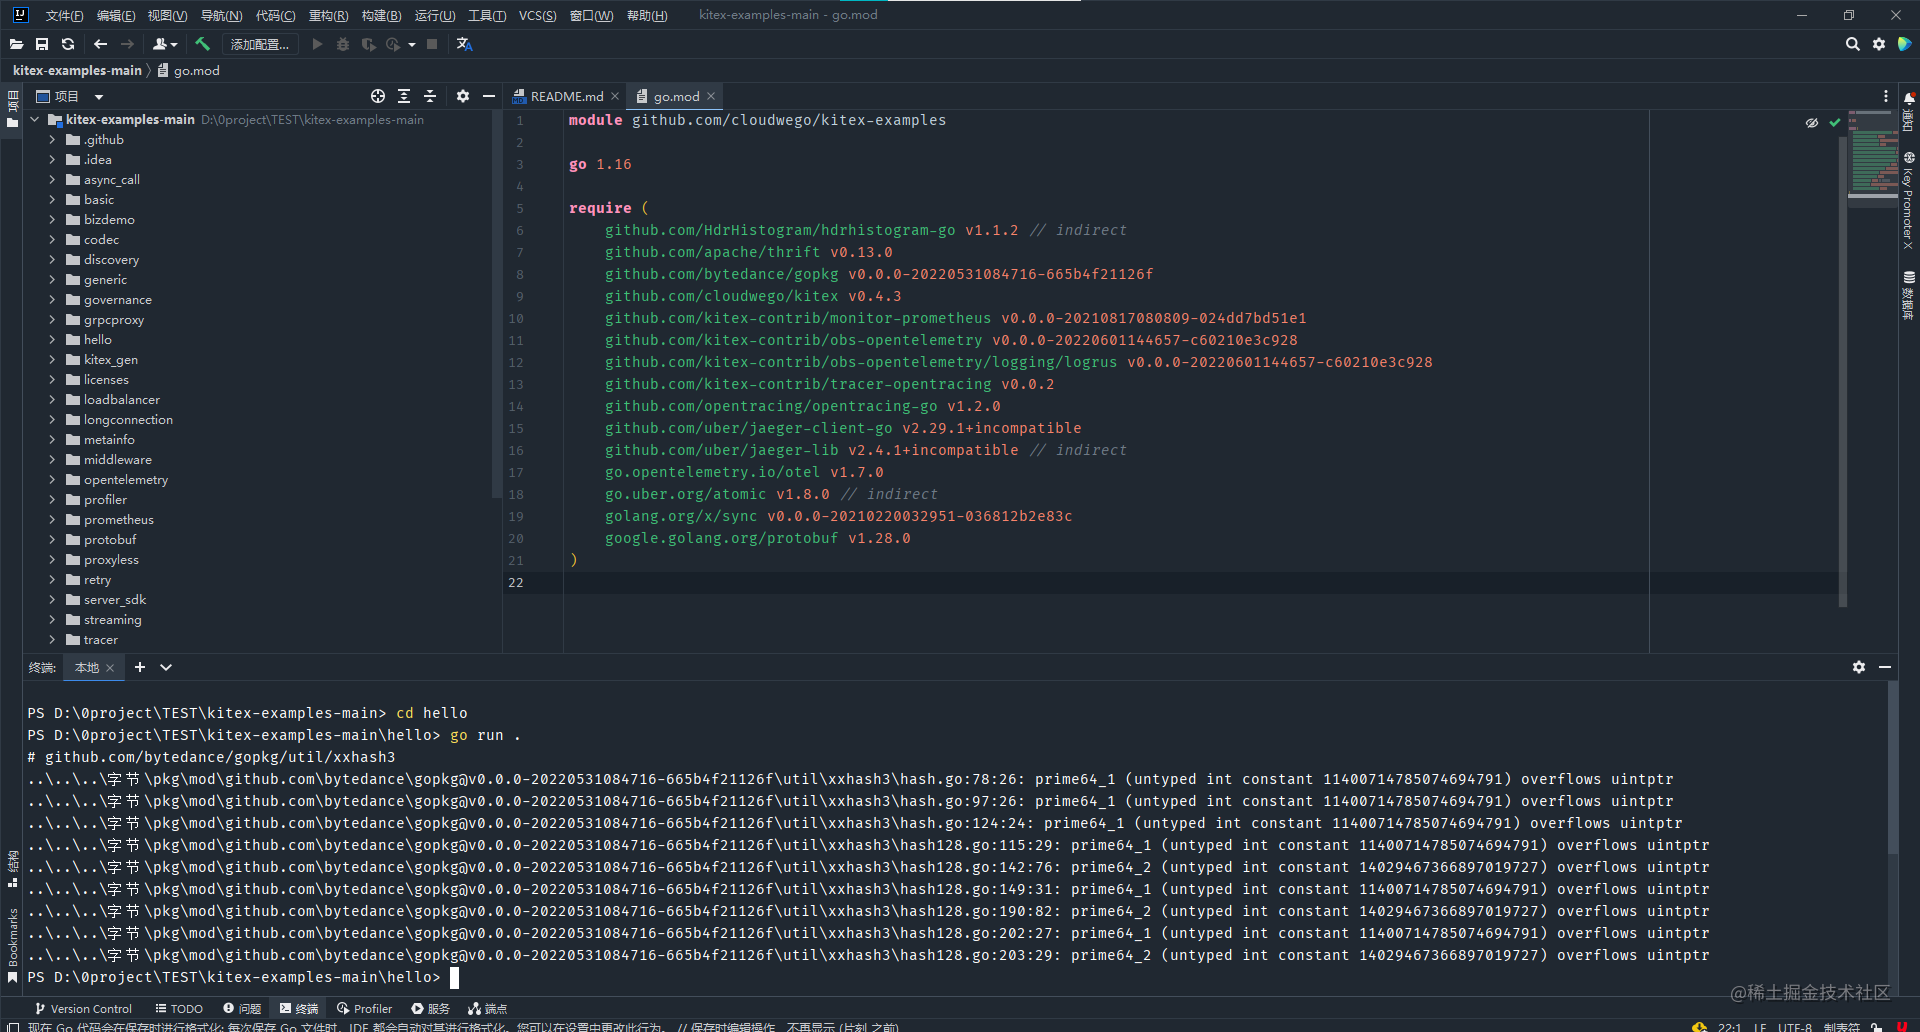Open the Profiler tool window
The width and height of the screenshot is (1920, 1032).
[x=365, y=1008]
